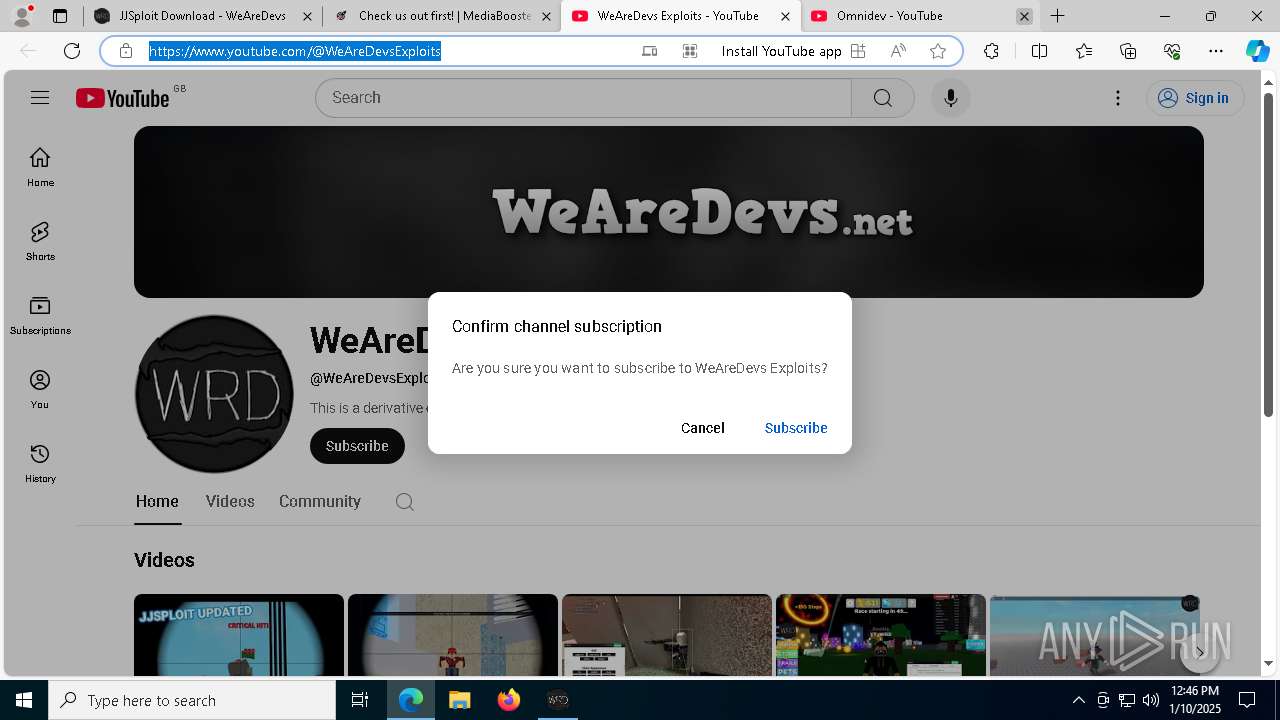This screenshot has height=720, width=1280.
Task: Open the tab actions menu icon
Action: (x=60, y=16)
